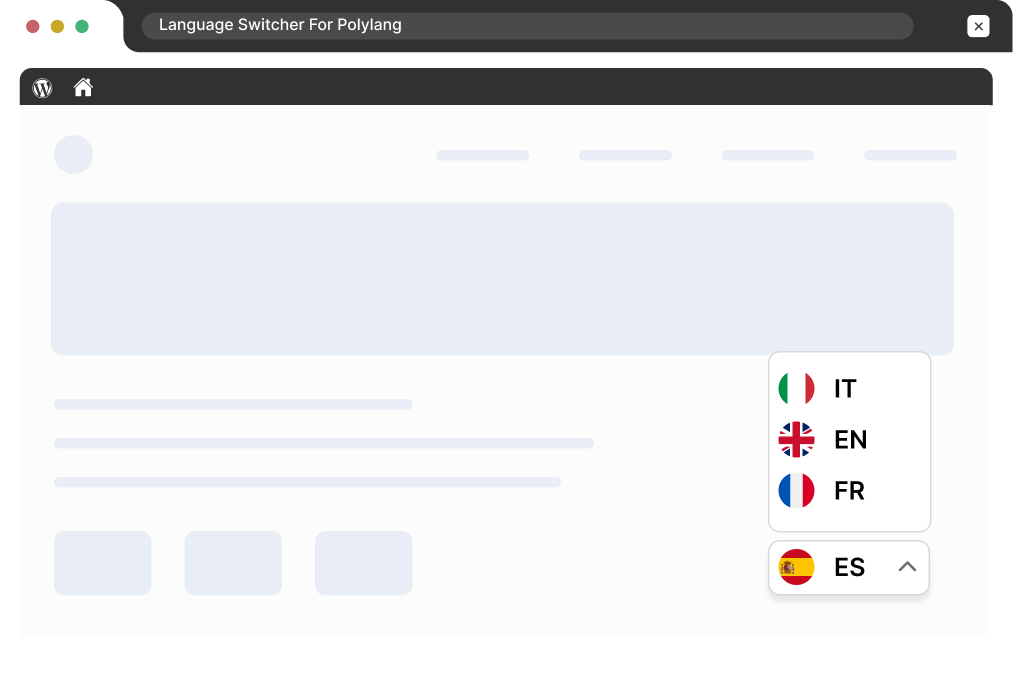Select the UK flag icon
Image resolution: width=1013 pixels, height=675 pixels.
tap(796, 439)
